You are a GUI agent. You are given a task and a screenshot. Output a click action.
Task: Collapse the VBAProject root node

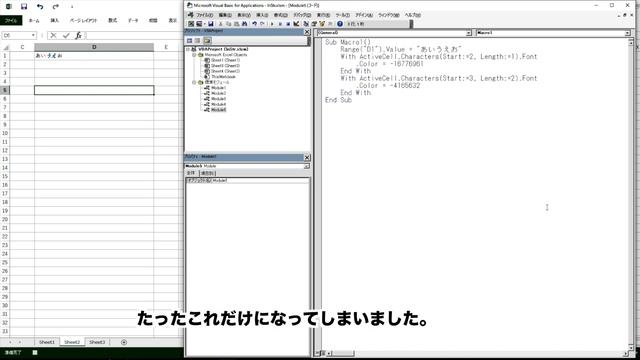pos(188,49)
